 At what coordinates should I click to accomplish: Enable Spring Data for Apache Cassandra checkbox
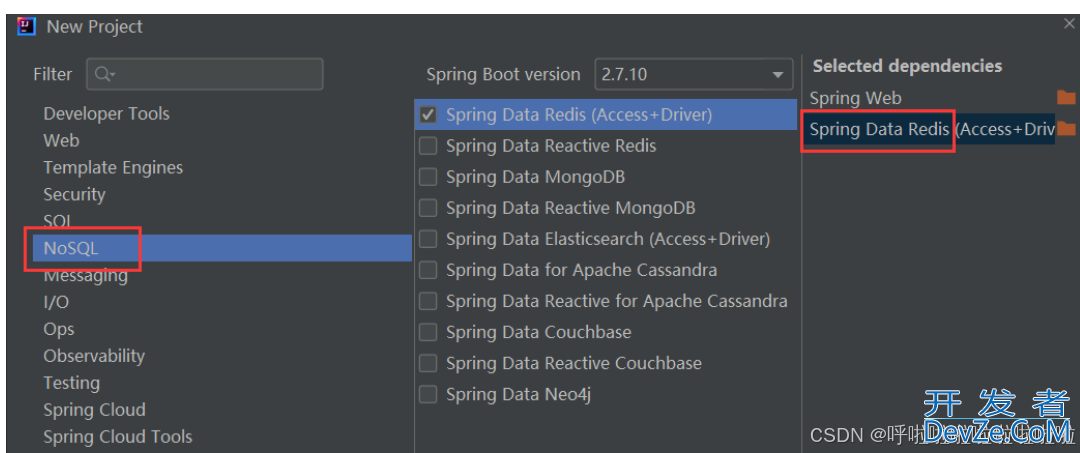(428, 270)
